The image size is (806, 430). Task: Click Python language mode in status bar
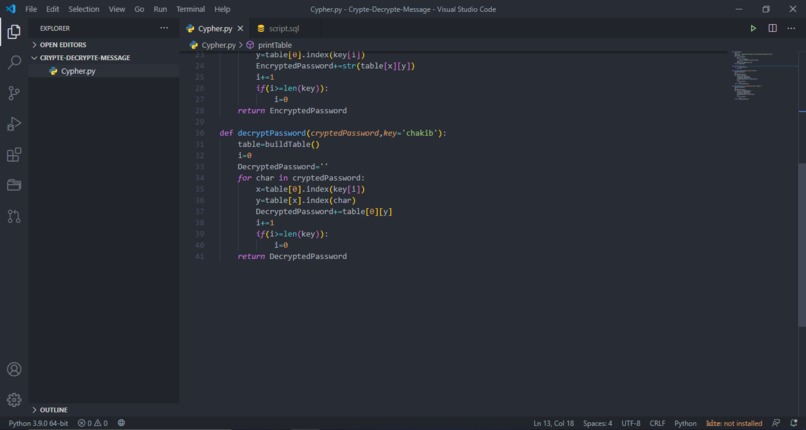pos(685,423)
